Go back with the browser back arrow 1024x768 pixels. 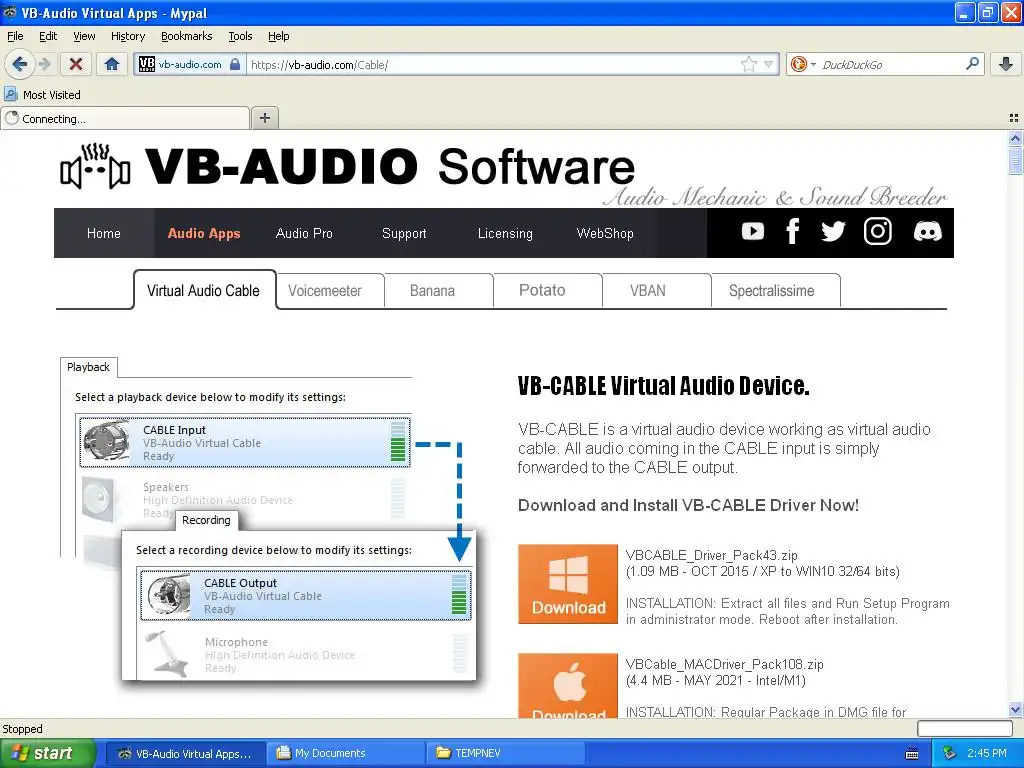click(x=20, y=64)
